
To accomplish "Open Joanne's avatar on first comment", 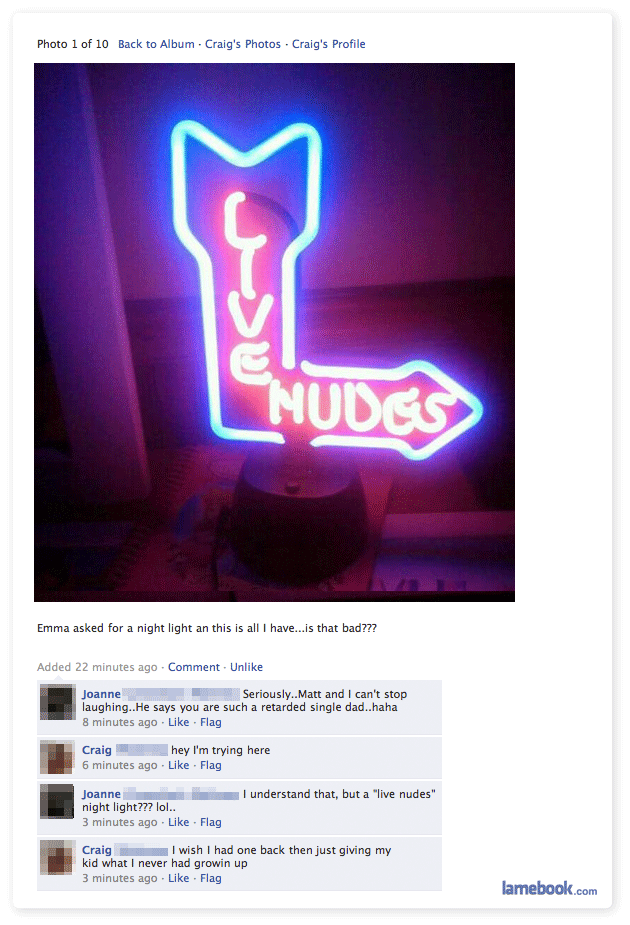I will coord(57,702).
